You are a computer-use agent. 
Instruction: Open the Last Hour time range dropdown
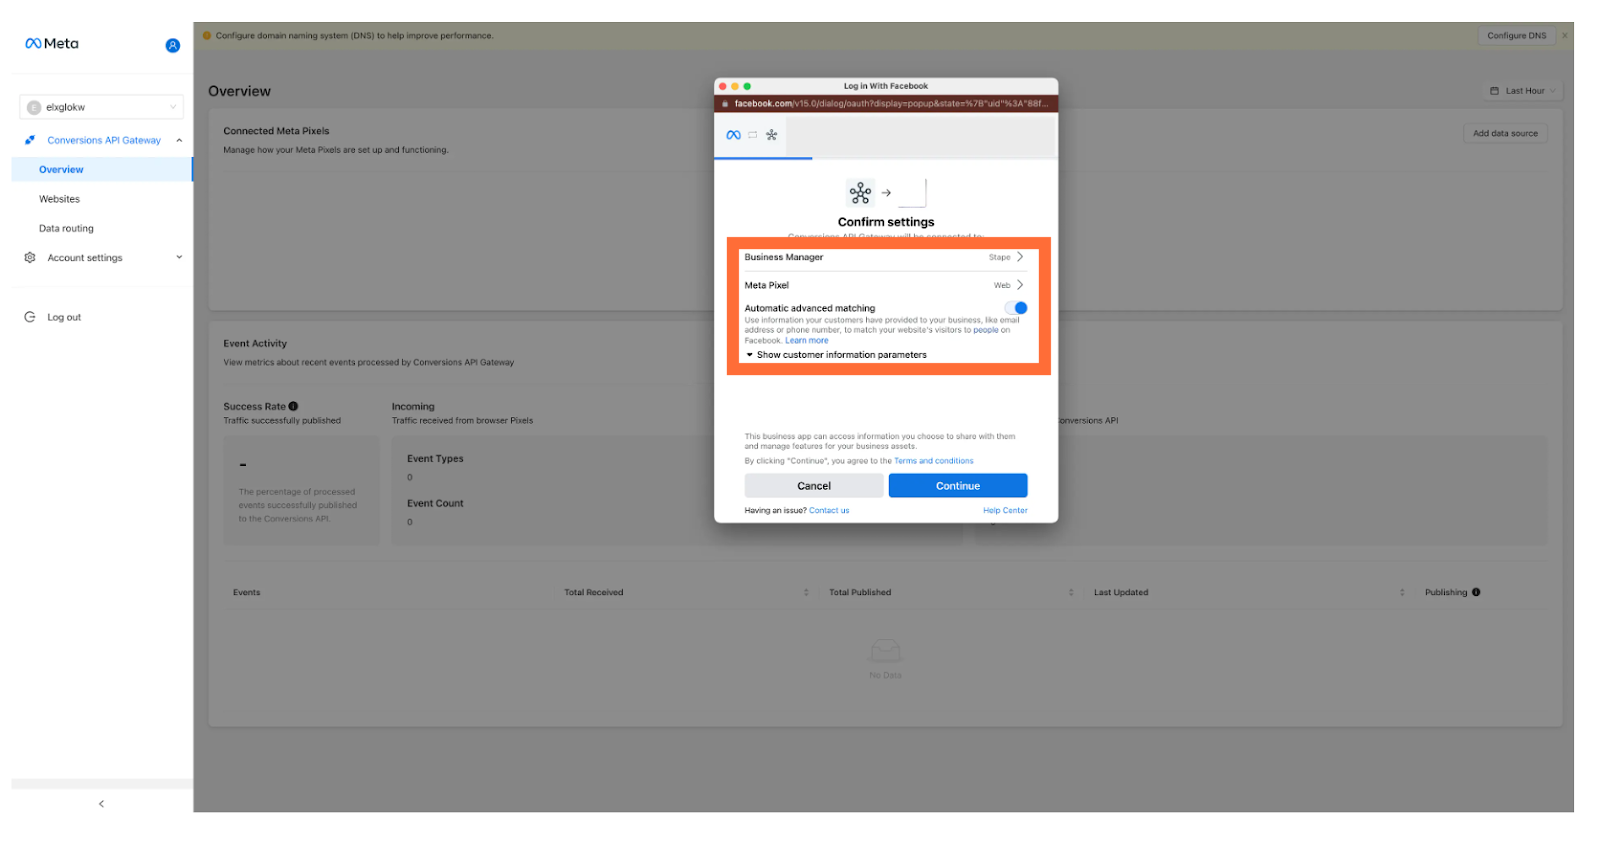tap(1522, 91)
